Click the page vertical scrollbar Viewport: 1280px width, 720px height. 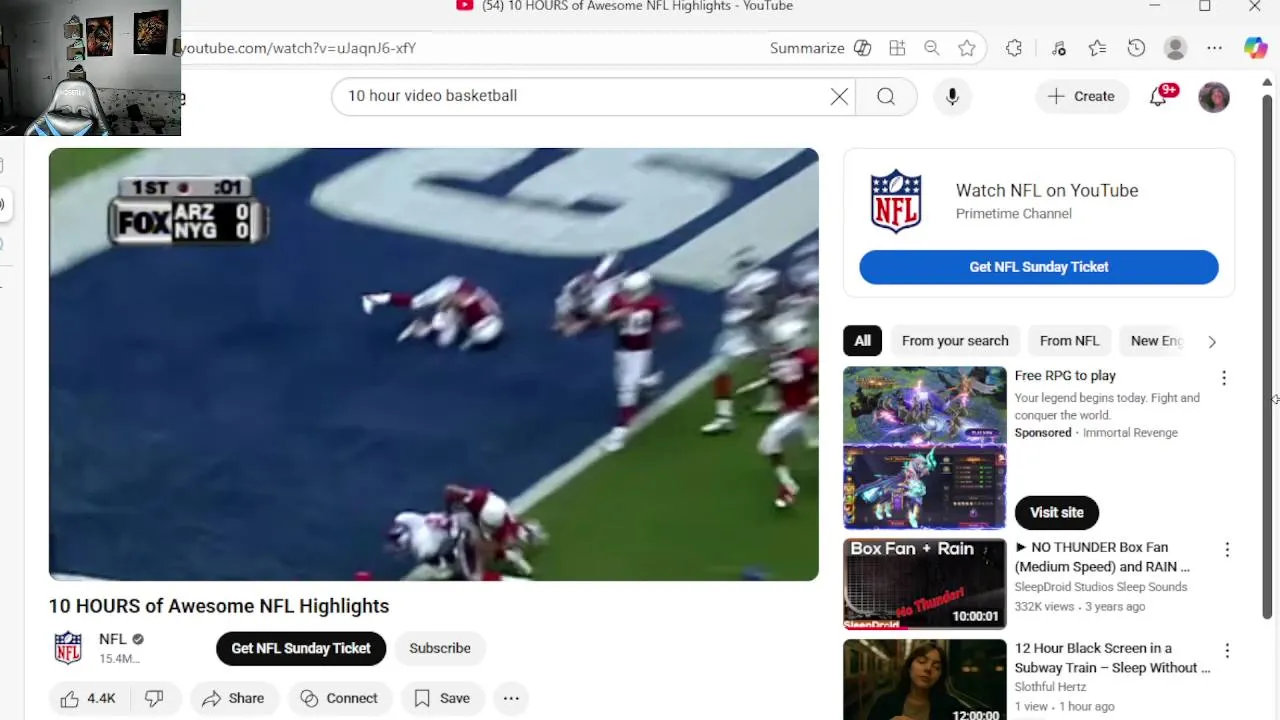(x=1268, y=355)
